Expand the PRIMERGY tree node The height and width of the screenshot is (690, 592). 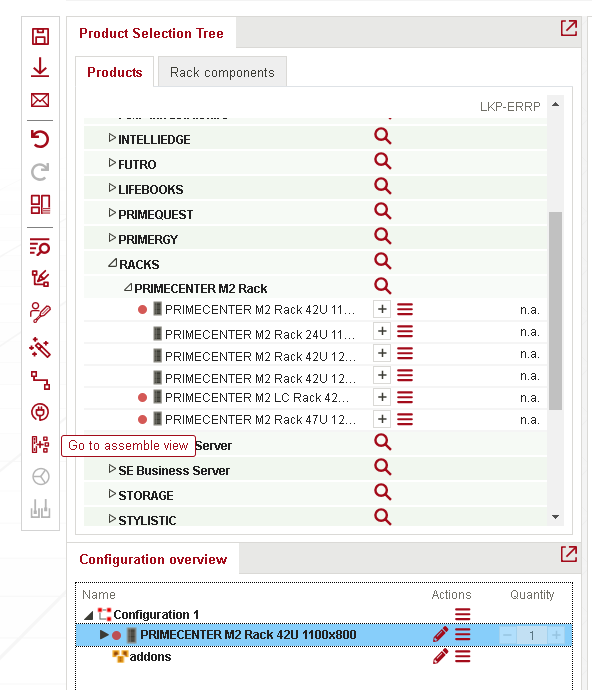pos(112,238)
